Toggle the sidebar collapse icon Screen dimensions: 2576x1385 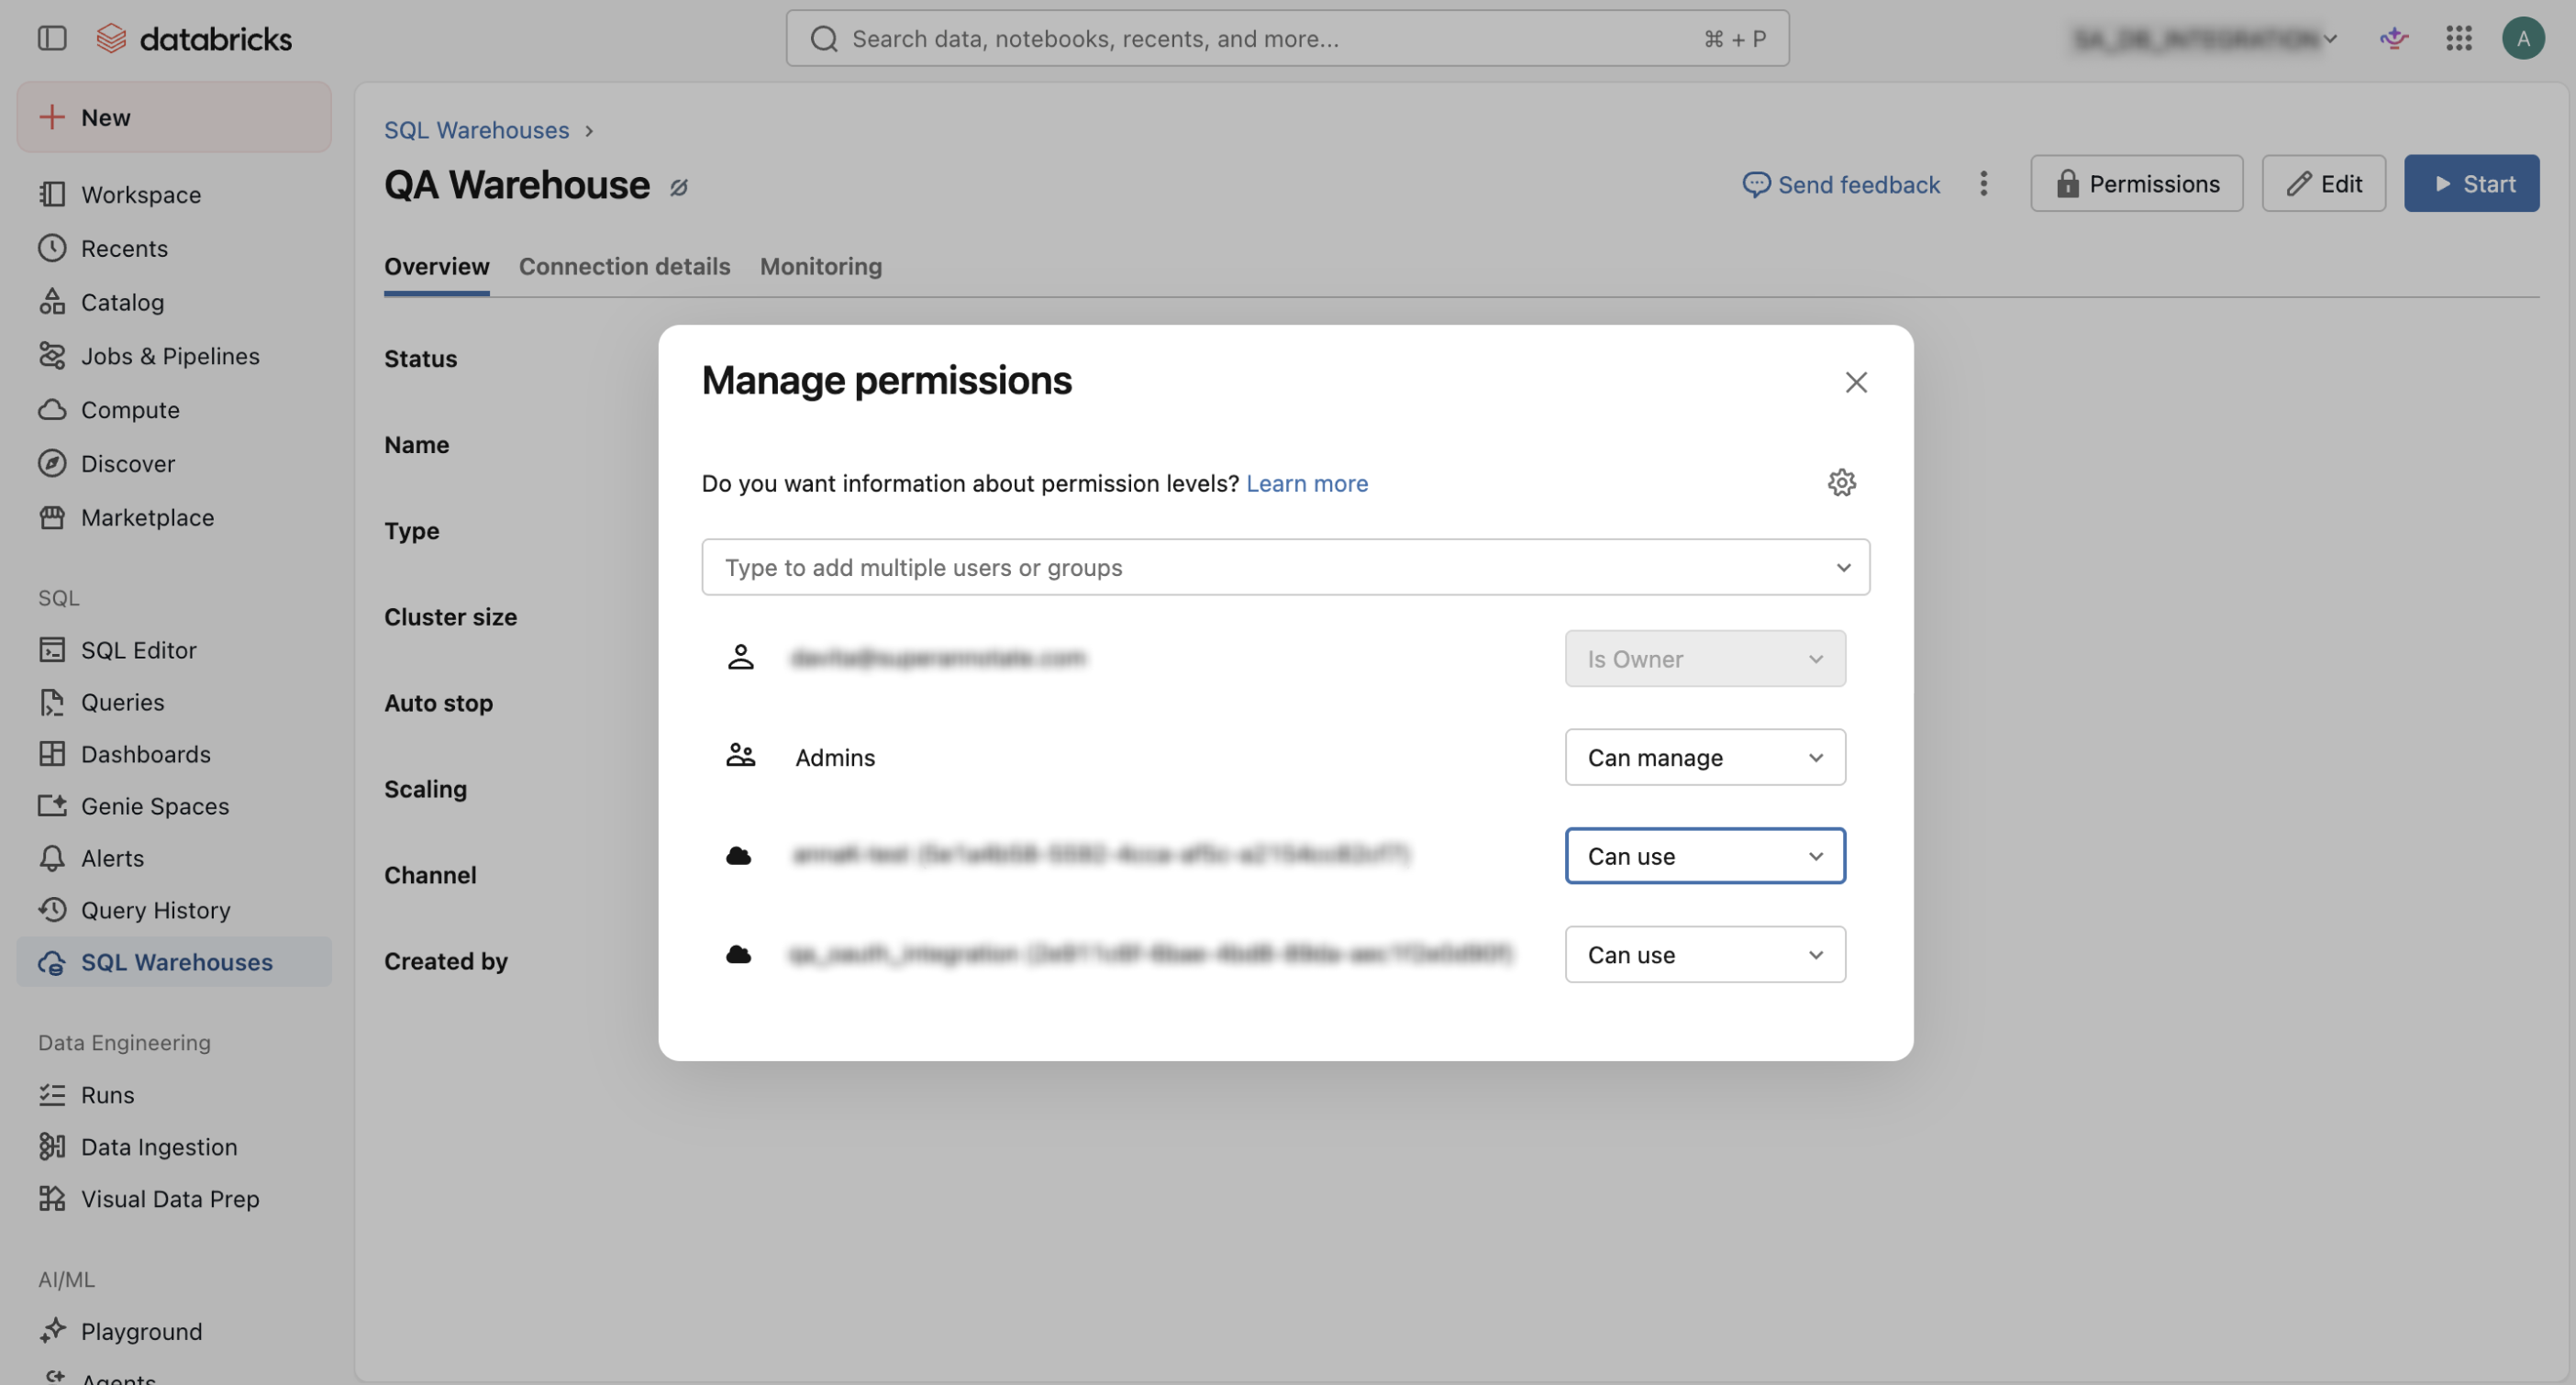(x=52, y=38)
